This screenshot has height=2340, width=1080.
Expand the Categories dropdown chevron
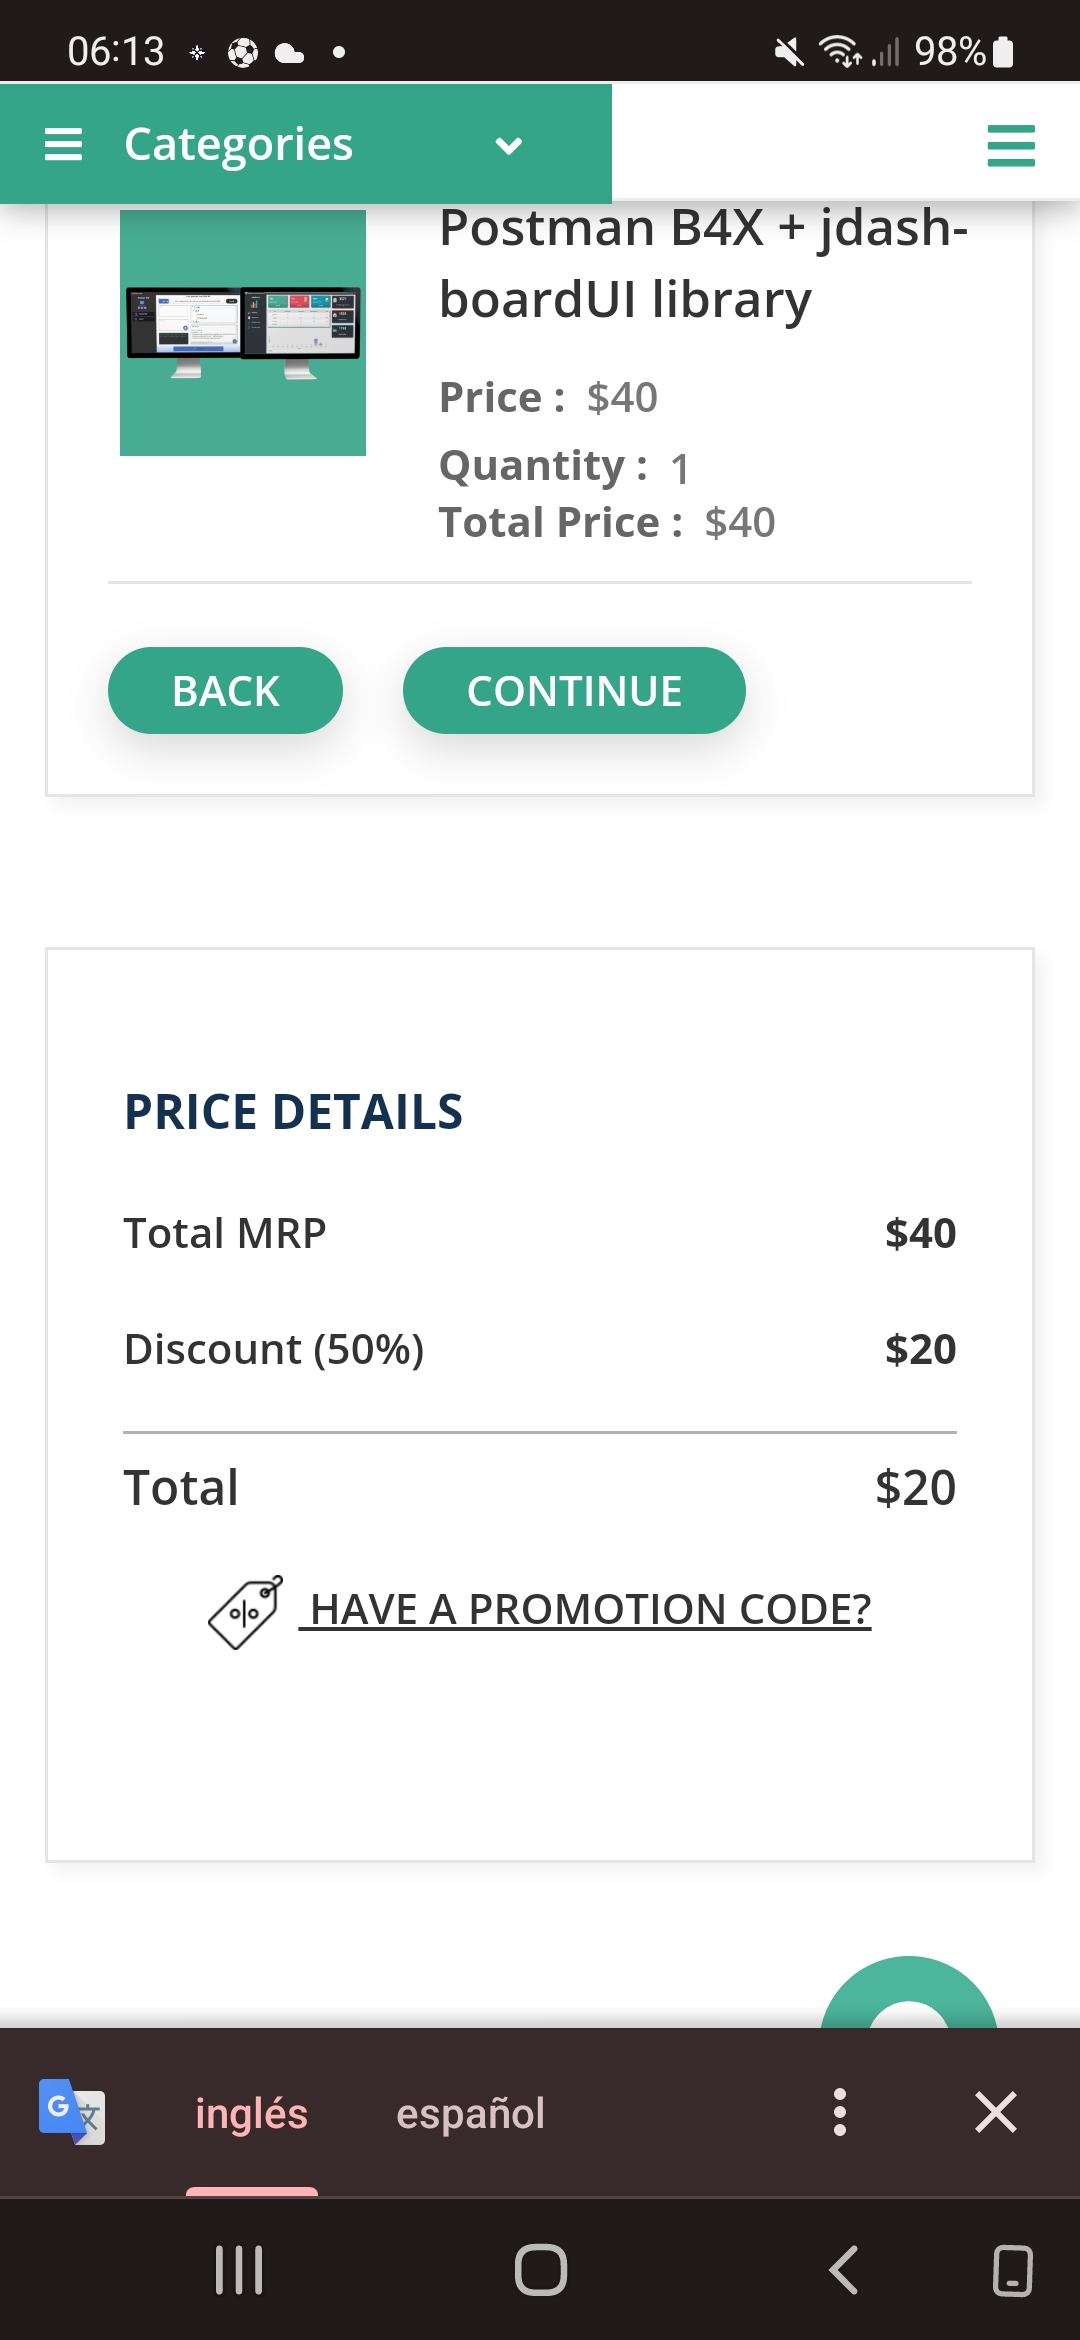tap(509, 146)
